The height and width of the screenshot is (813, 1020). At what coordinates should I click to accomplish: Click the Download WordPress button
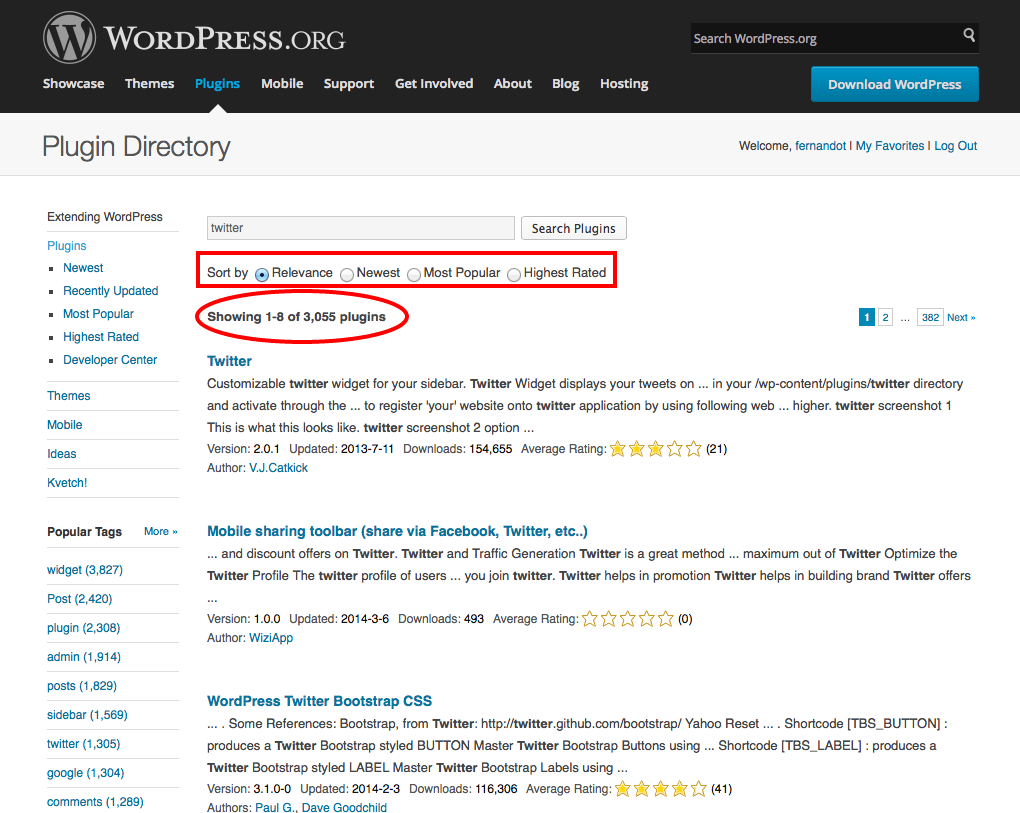point(894,84)
